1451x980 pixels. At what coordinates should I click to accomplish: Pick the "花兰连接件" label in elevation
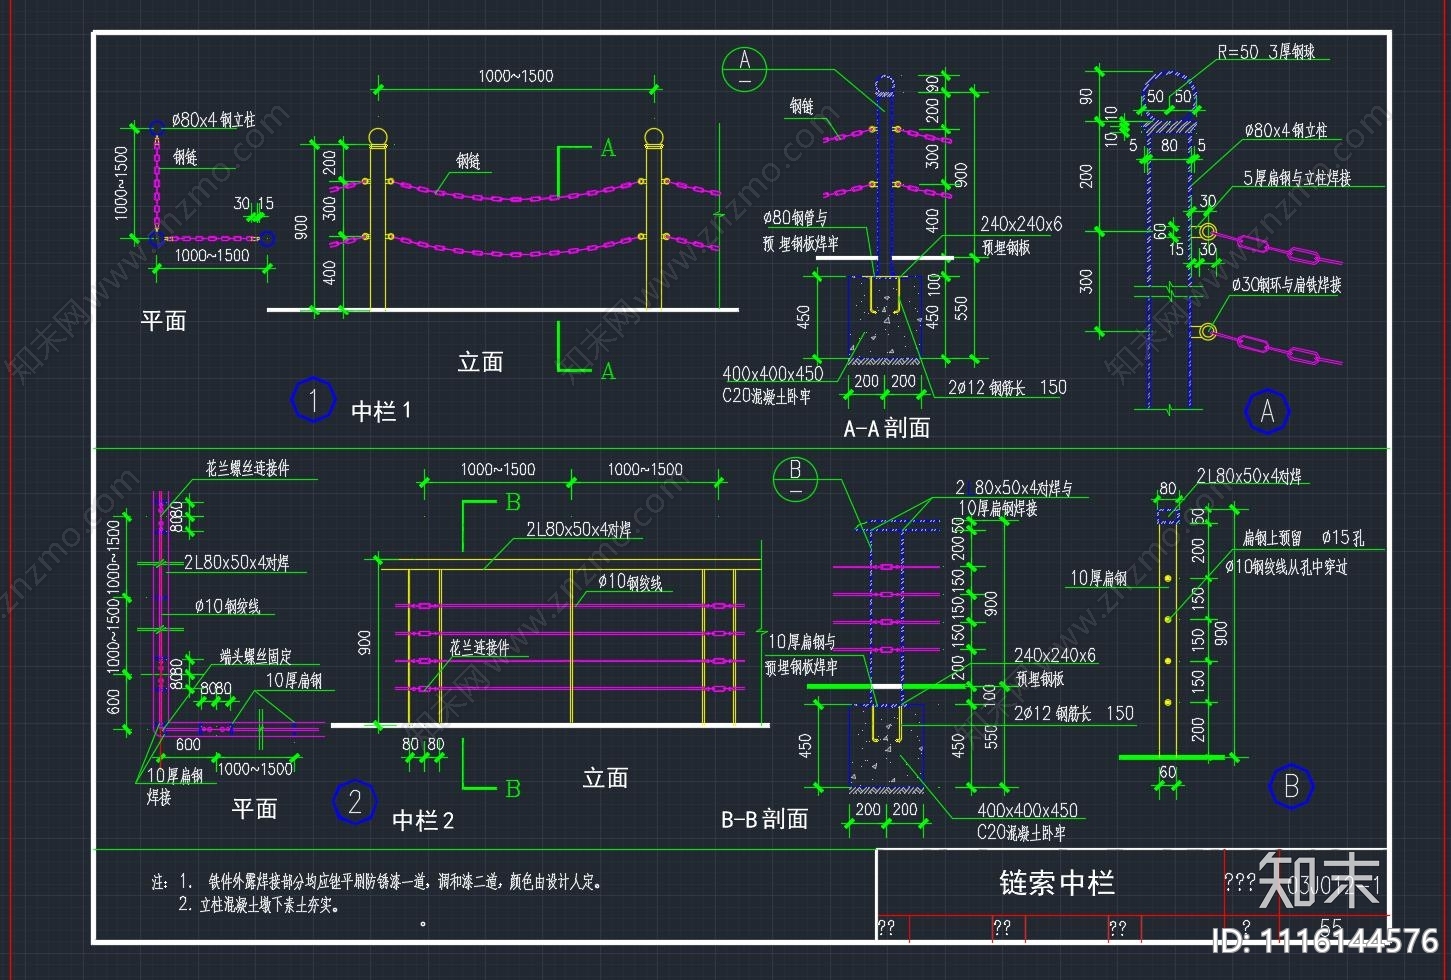point(479,648)
